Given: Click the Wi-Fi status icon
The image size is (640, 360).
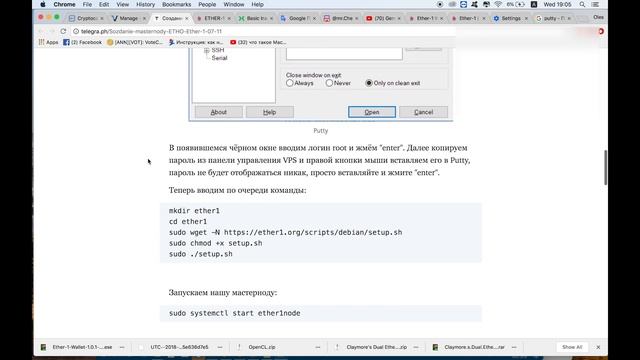Looking at the screenshot, I should (498, 4).
